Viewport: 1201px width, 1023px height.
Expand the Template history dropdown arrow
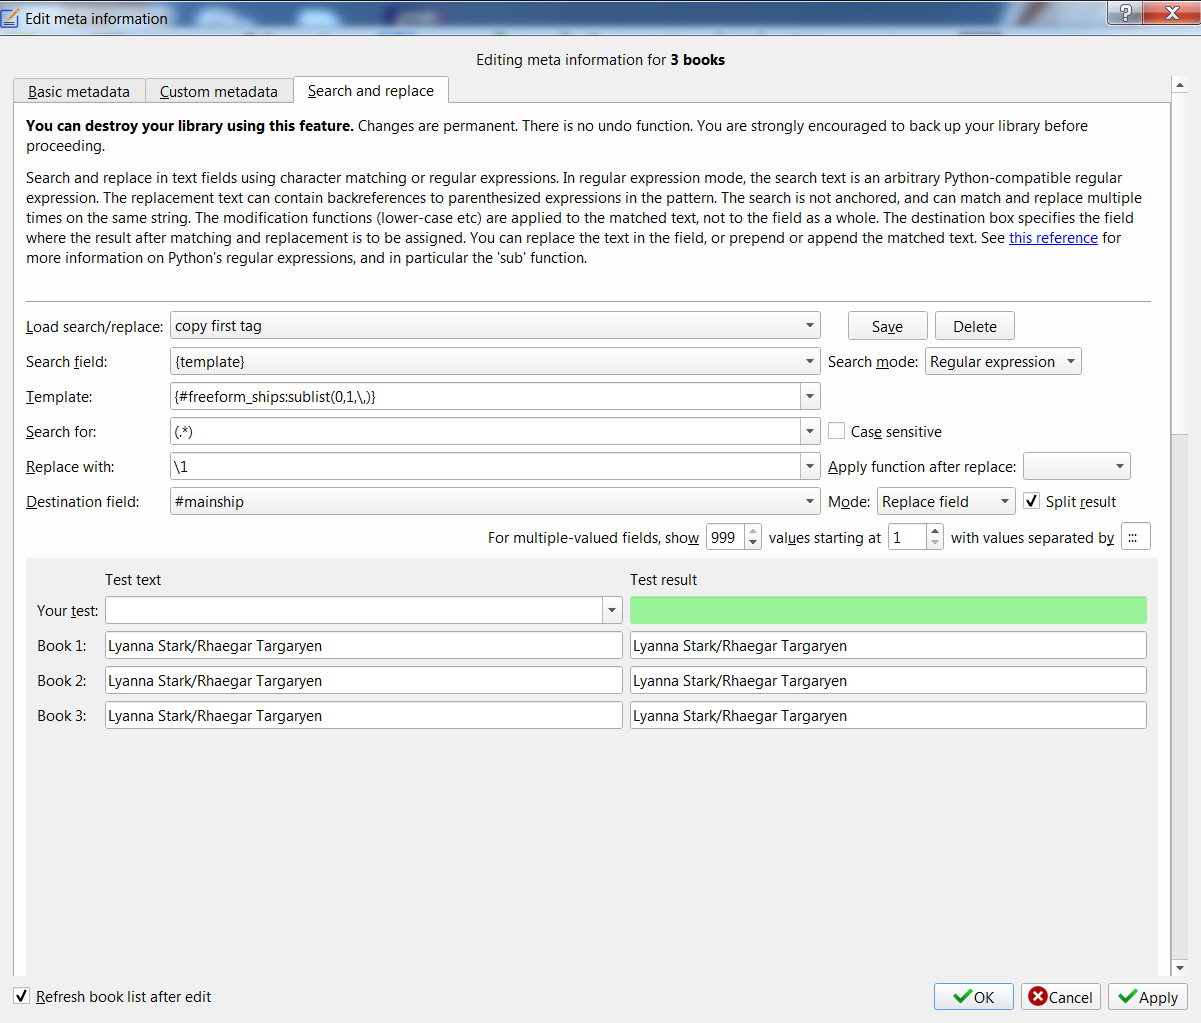coord(810,396)
